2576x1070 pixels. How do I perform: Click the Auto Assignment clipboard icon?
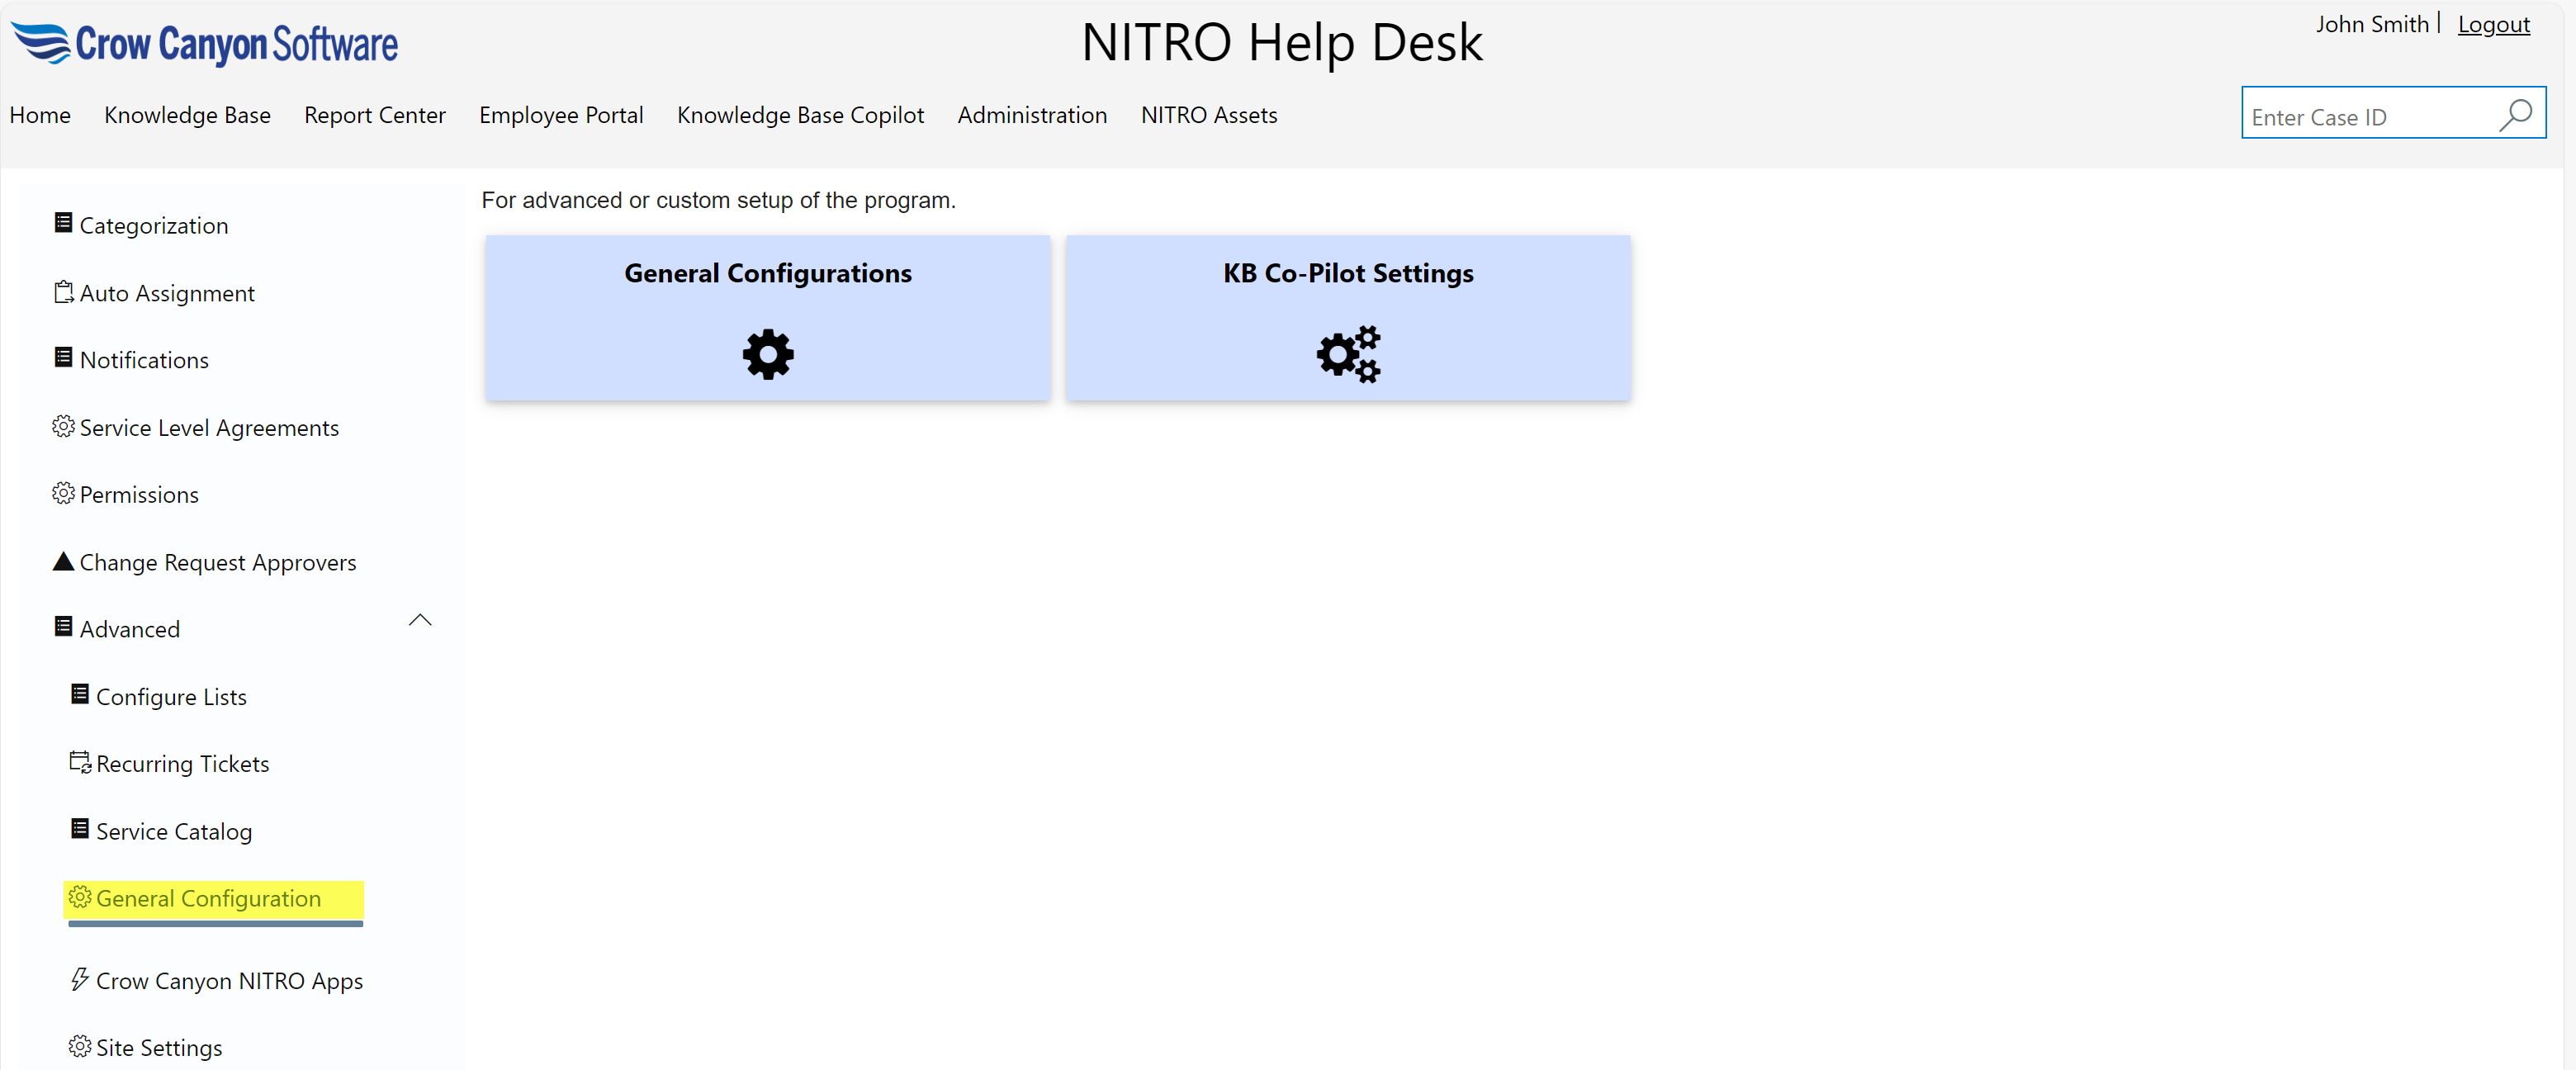(x=63, y=292)
